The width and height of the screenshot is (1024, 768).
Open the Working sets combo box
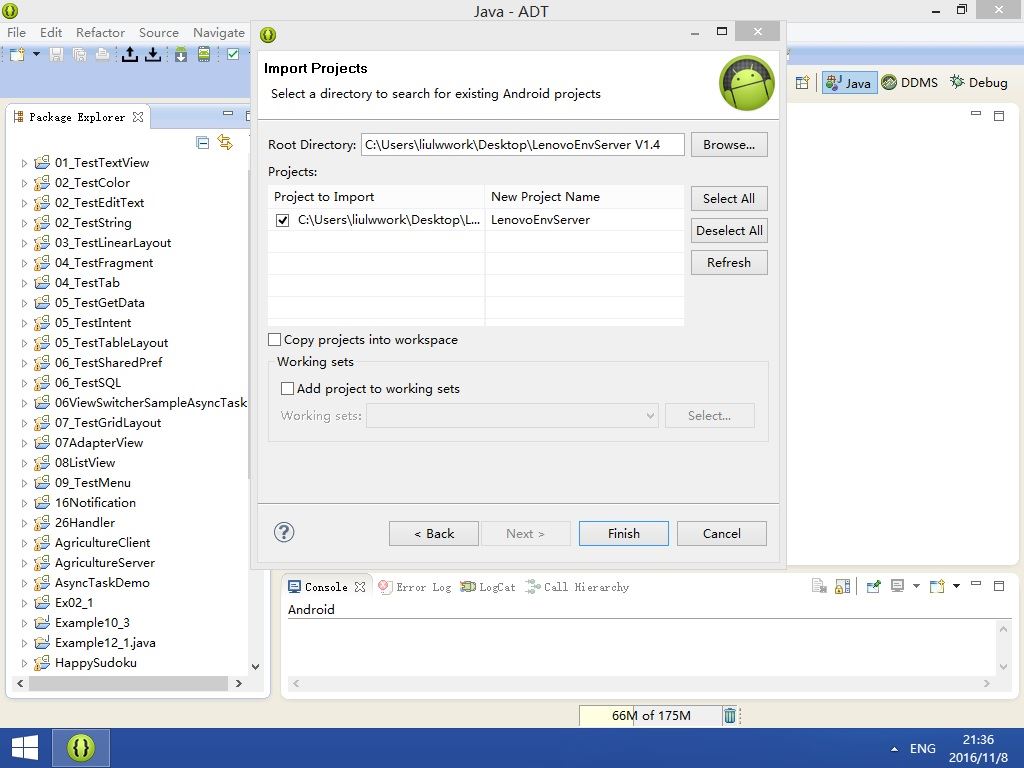(512, 416)
